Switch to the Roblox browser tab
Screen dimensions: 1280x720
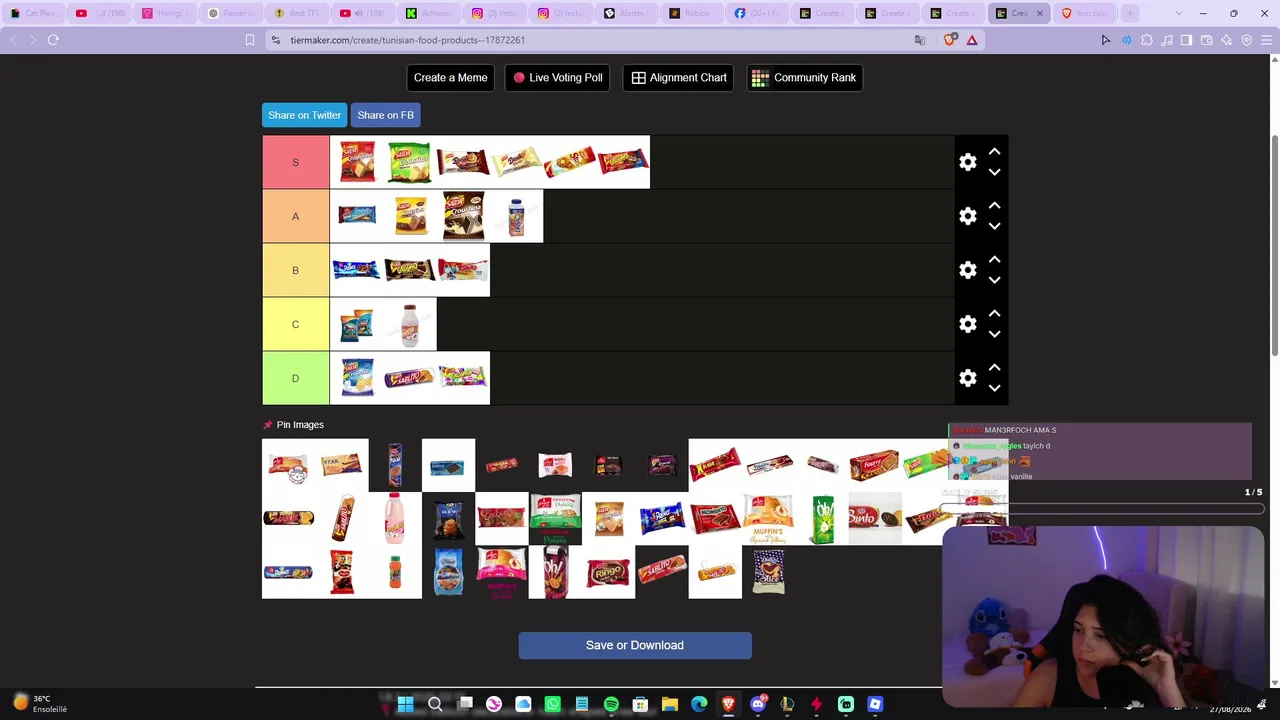point(691,13)
